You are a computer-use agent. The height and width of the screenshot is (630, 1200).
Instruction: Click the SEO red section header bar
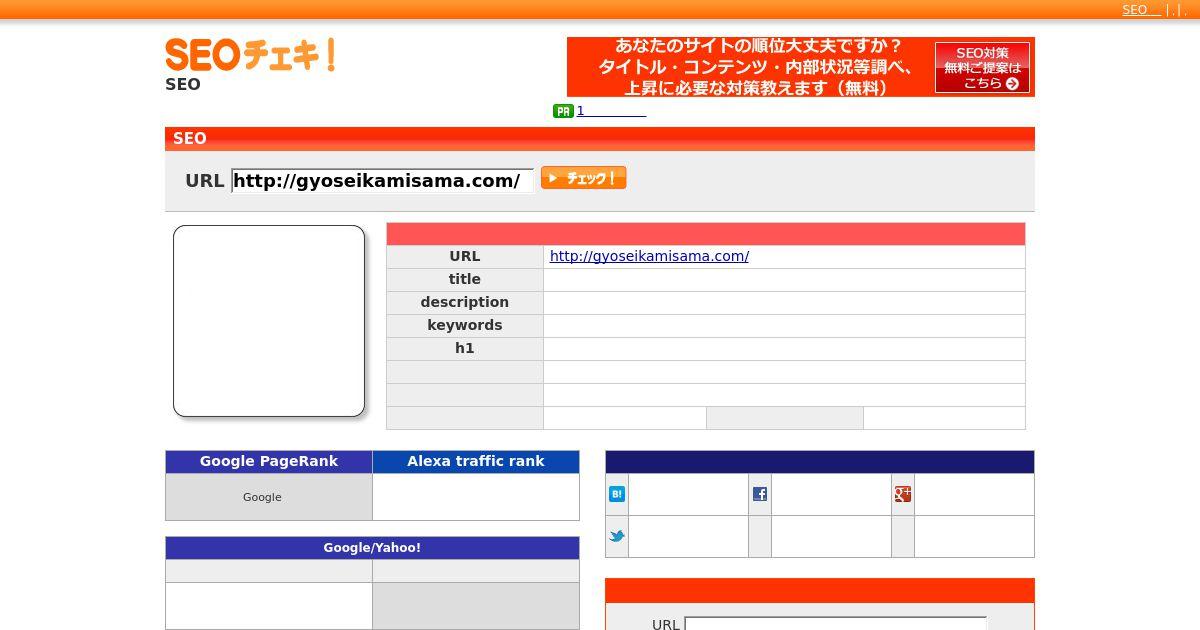click(600, 139)
